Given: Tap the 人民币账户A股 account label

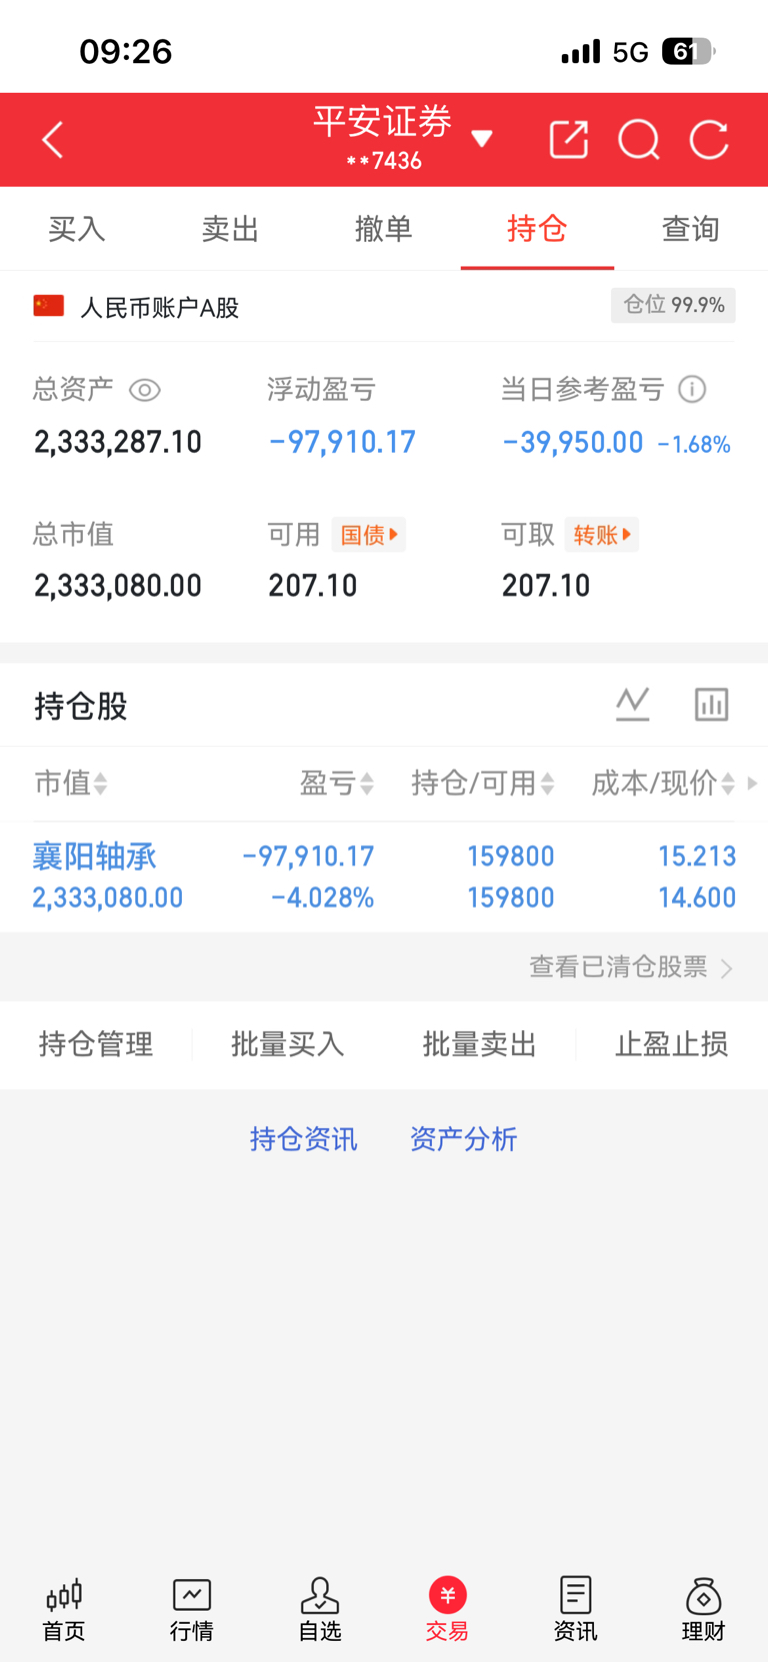Looking at the screenshot, I should [160, 307].
